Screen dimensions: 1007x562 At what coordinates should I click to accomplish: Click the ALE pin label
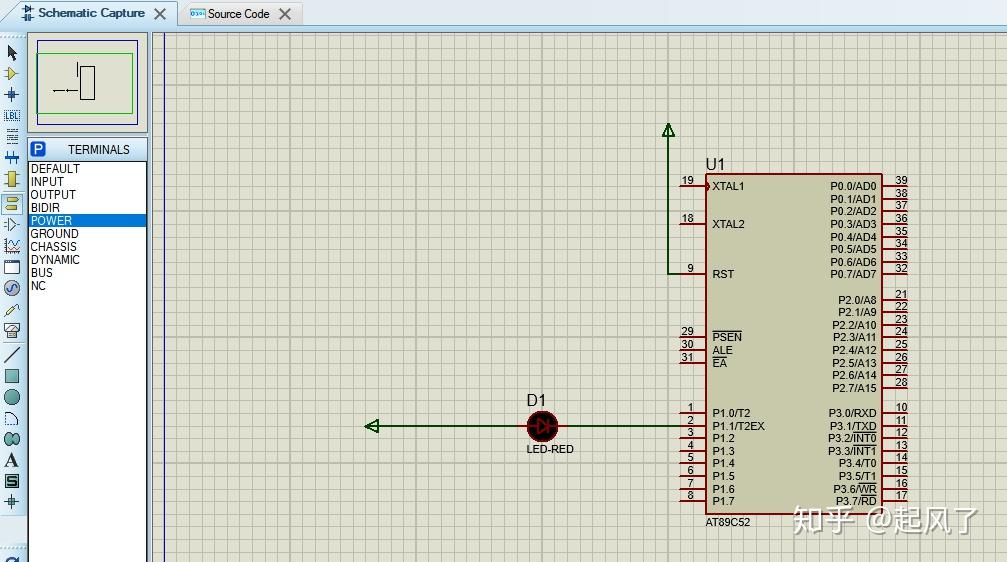(722, 350)
